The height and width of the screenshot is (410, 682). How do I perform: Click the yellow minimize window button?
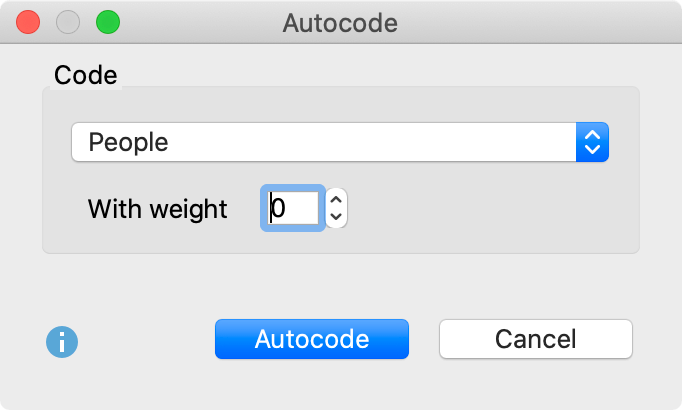coord(68,21)
